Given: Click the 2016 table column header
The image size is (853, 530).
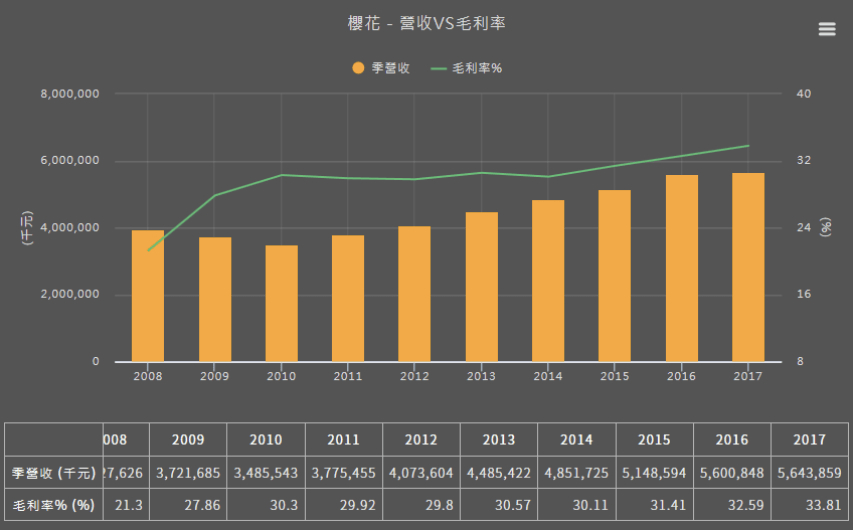Looking at the screenshot, I should [732, 440].
